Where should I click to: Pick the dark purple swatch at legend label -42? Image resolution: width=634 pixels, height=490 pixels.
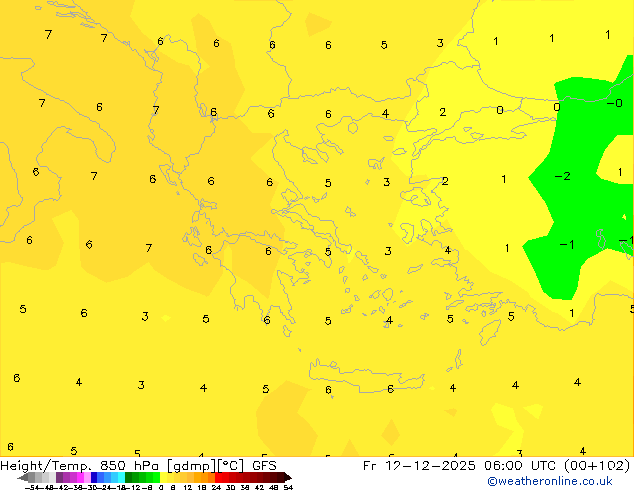pyautogui.click(x=59, y=478)
